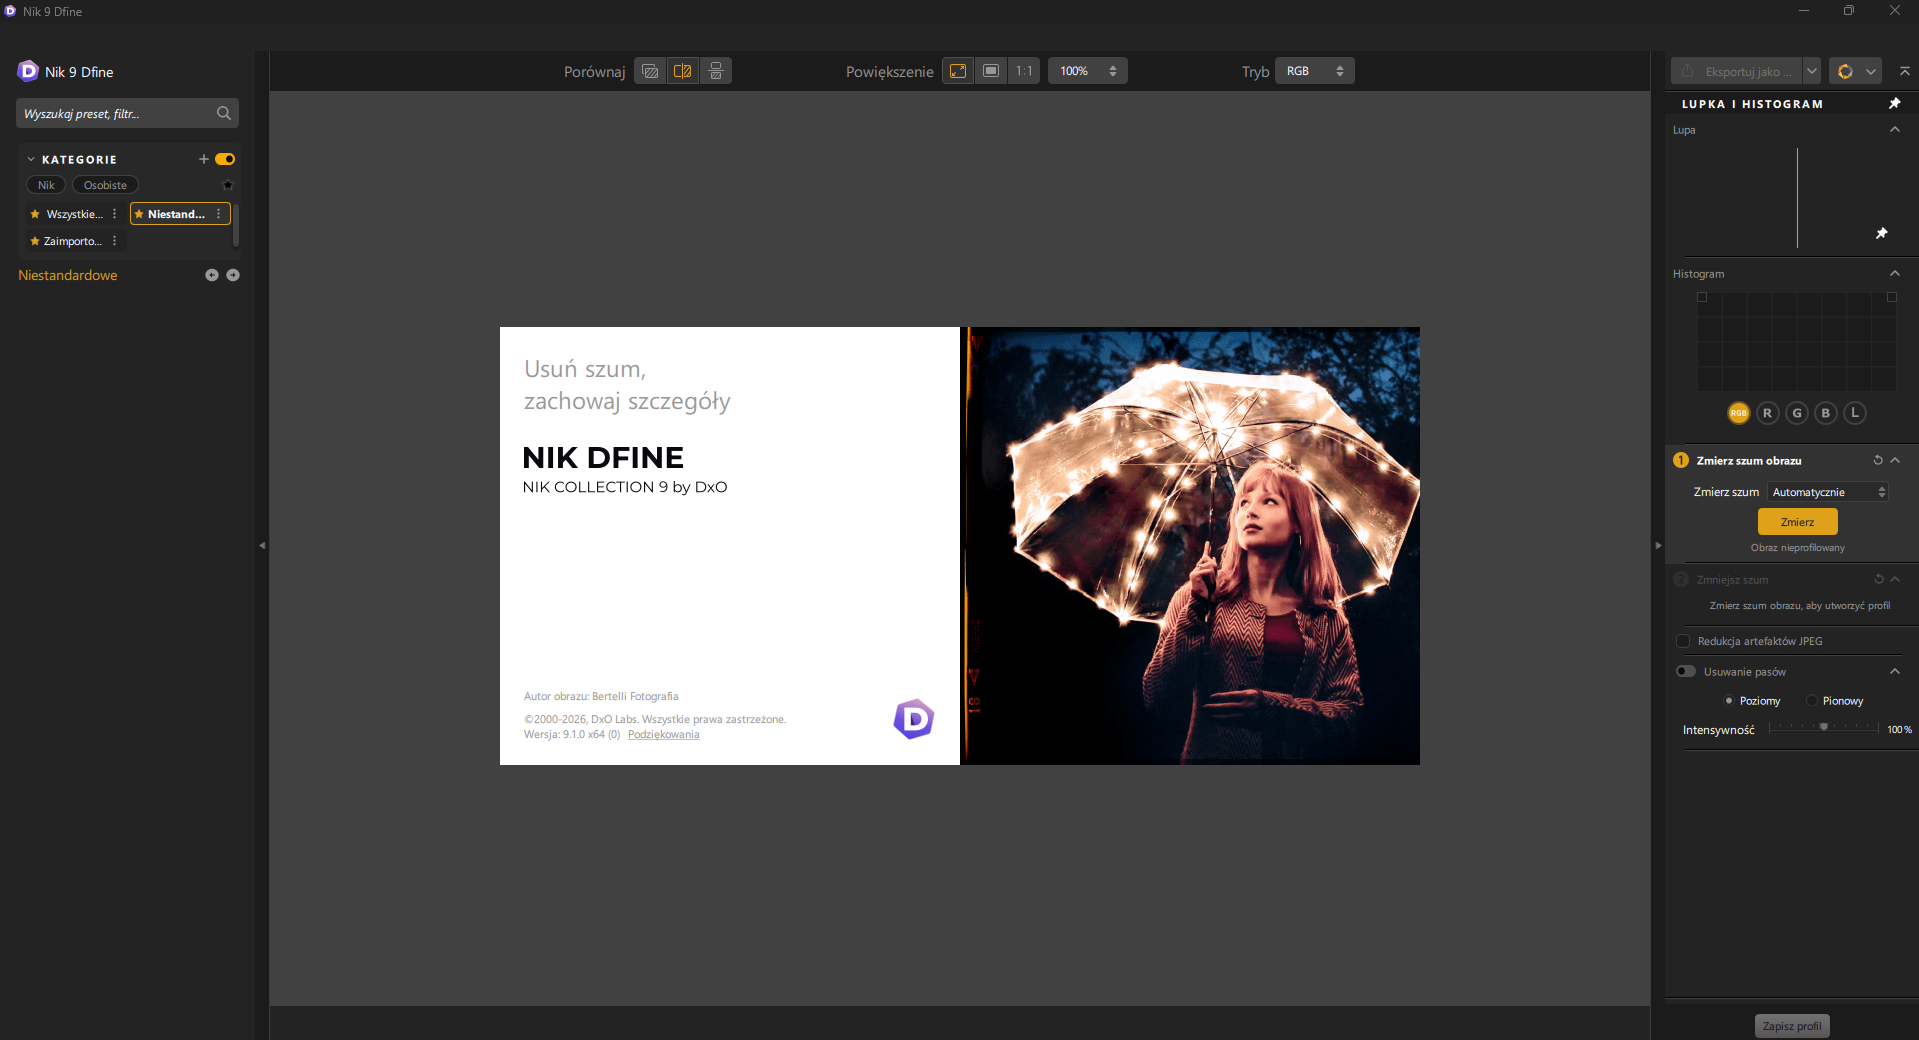Screen dimensions: 1919x1040
Task: Pin the Lupka i Histogram panel
Action: click(x=1894, y=103)
